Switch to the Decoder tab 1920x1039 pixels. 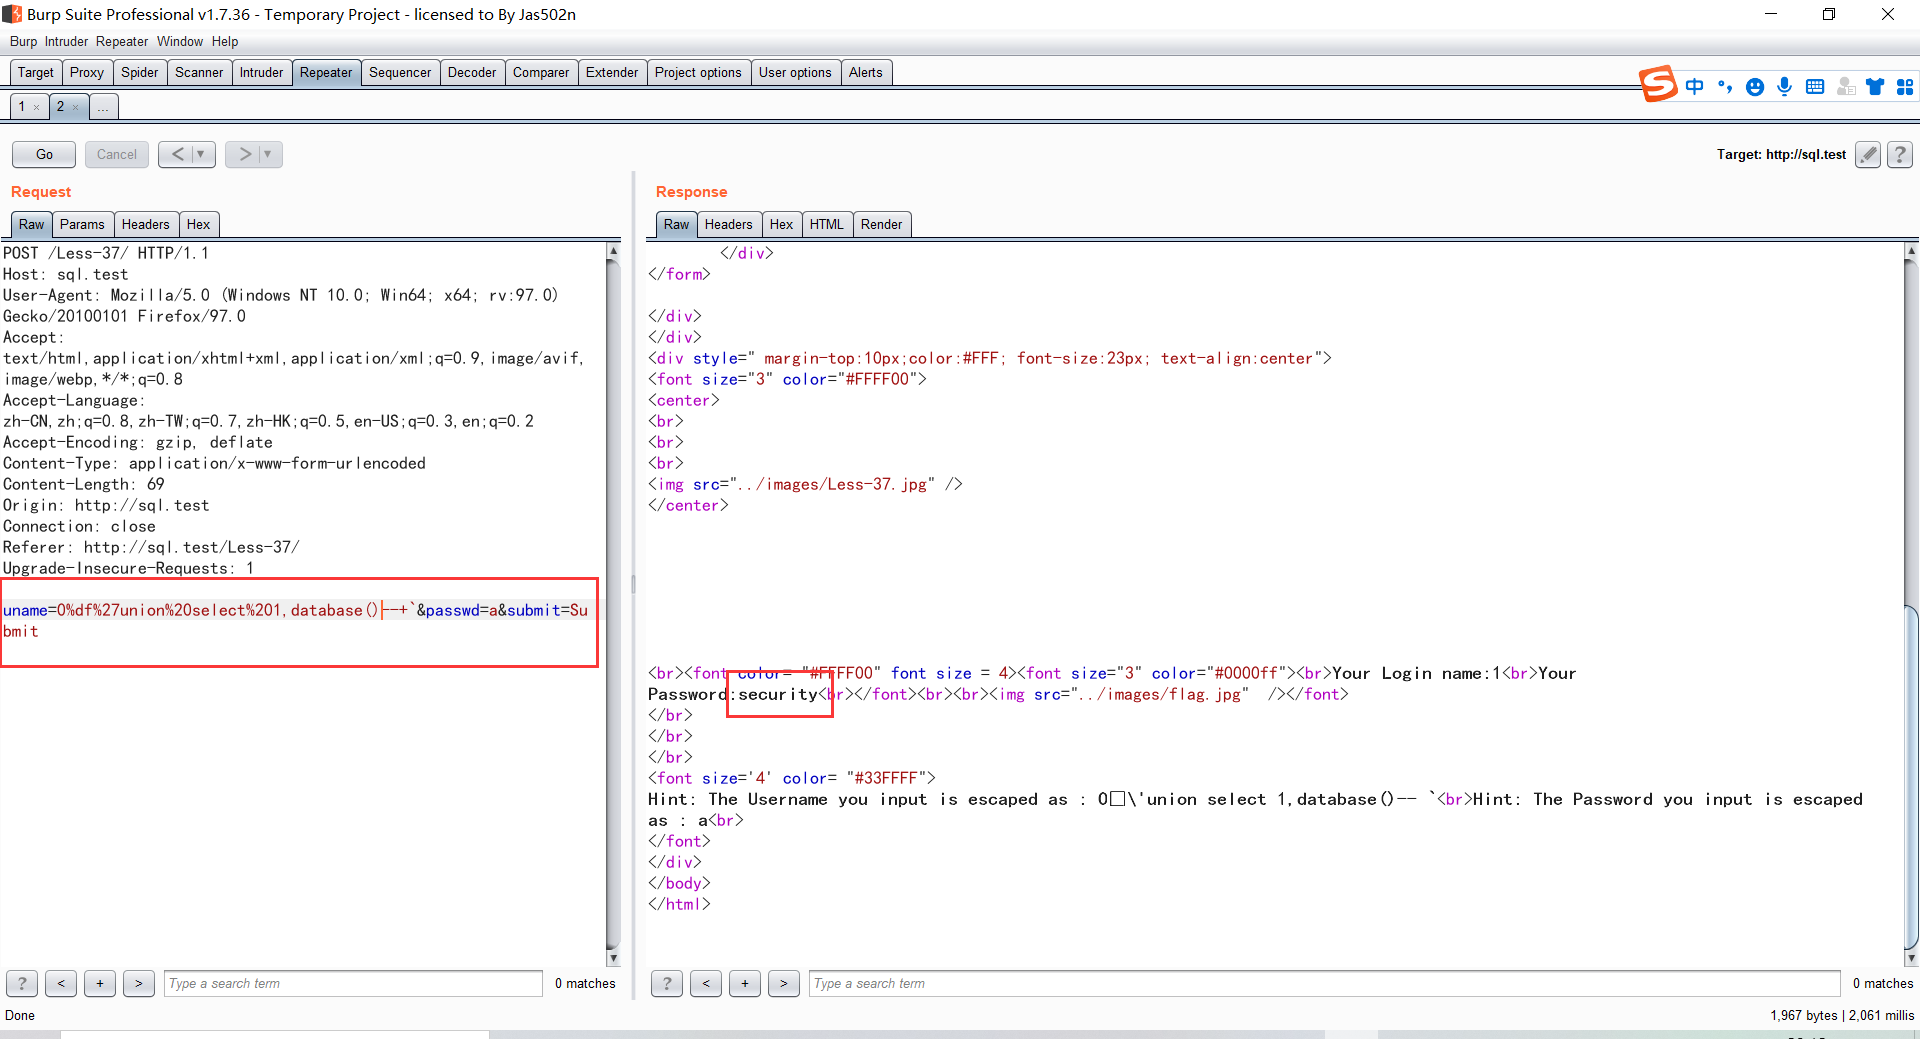[472, 73]
